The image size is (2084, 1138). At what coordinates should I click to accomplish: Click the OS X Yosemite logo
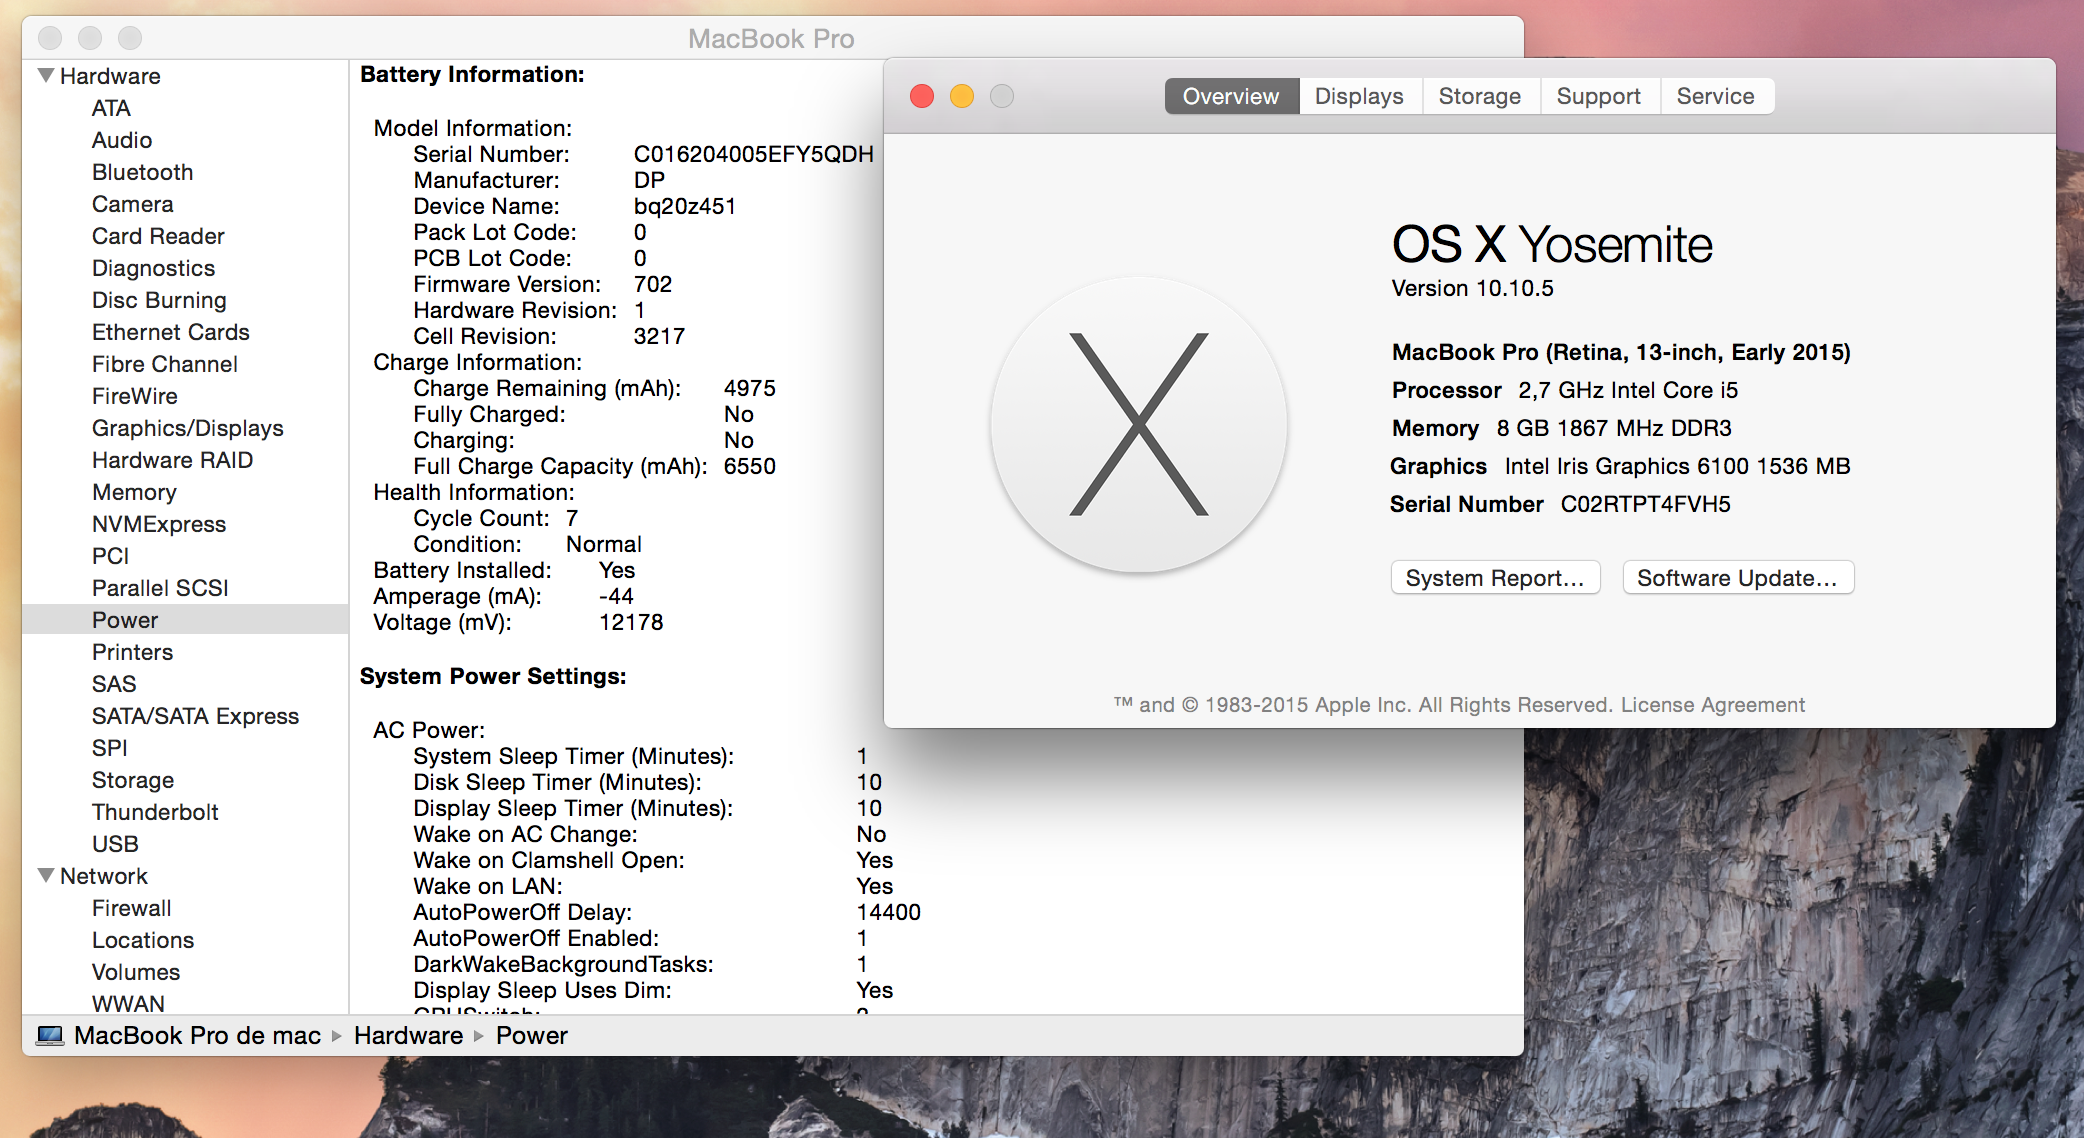[x=1139, y=425]
